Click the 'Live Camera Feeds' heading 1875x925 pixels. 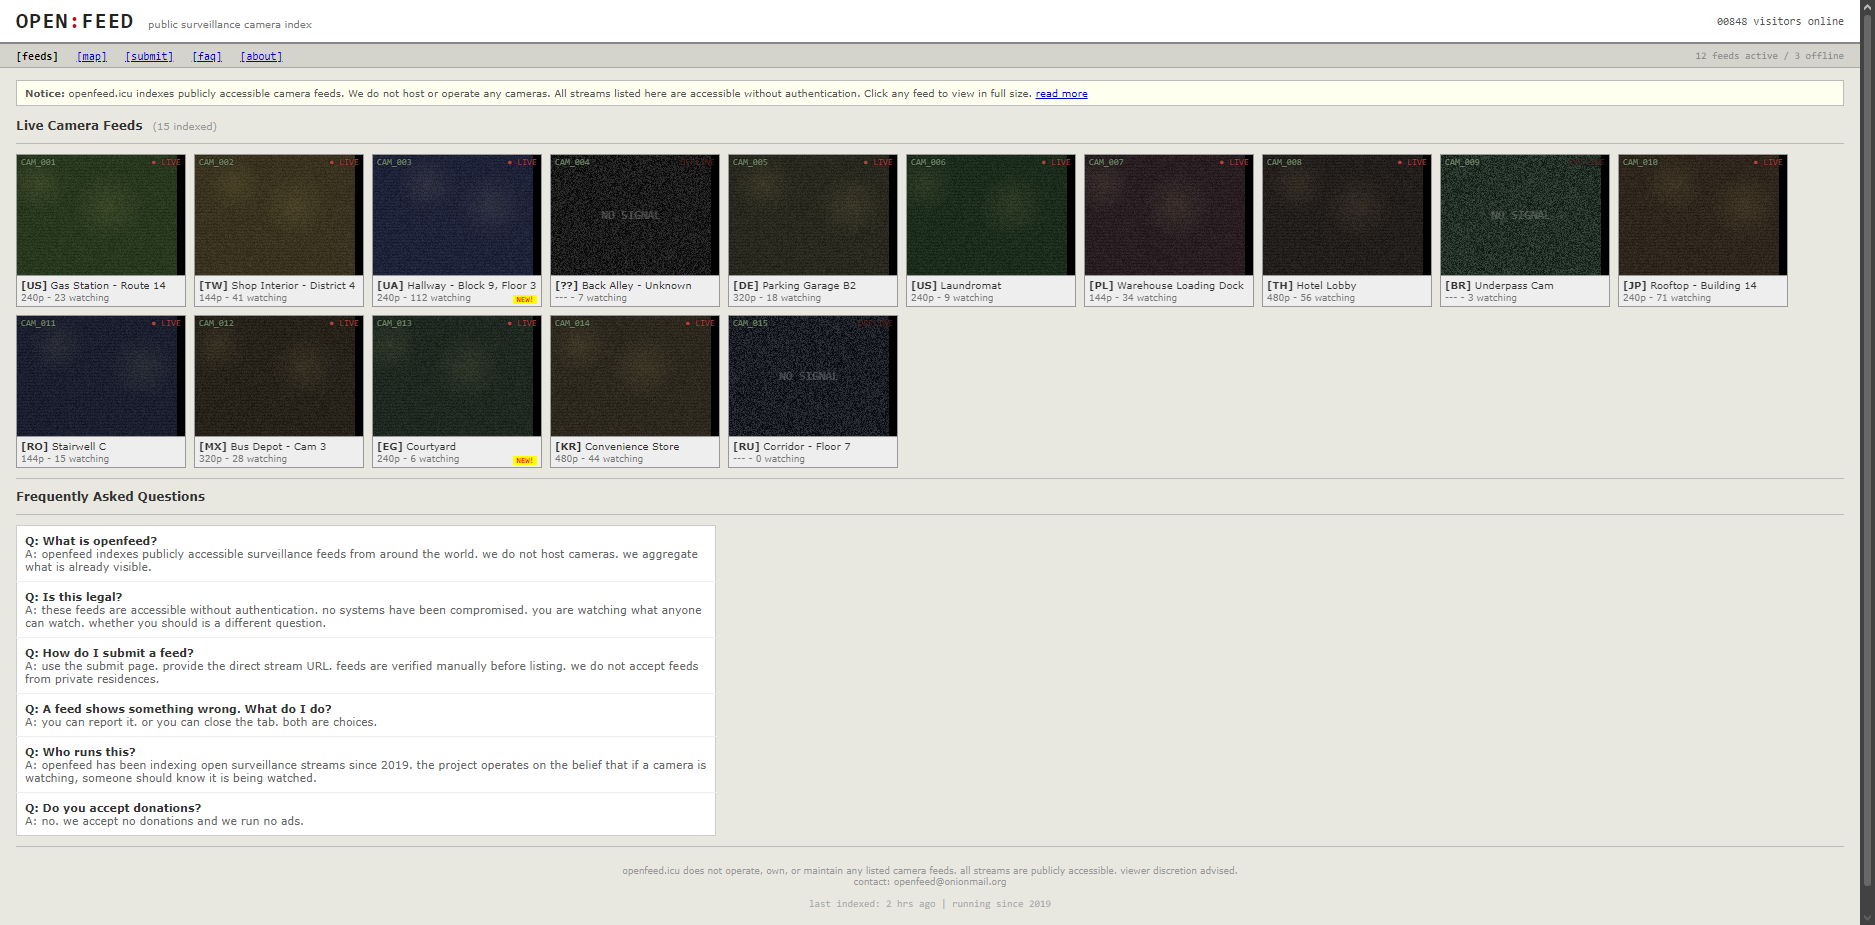pos(79,125)
